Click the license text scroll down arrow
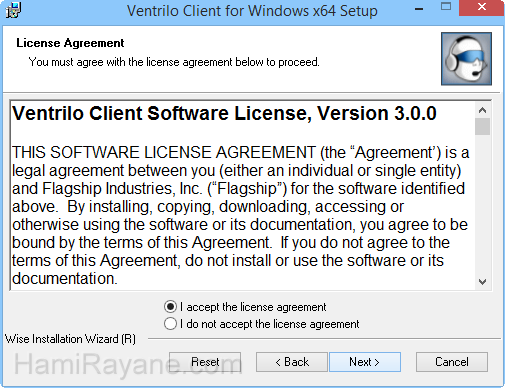 [482, 282]
